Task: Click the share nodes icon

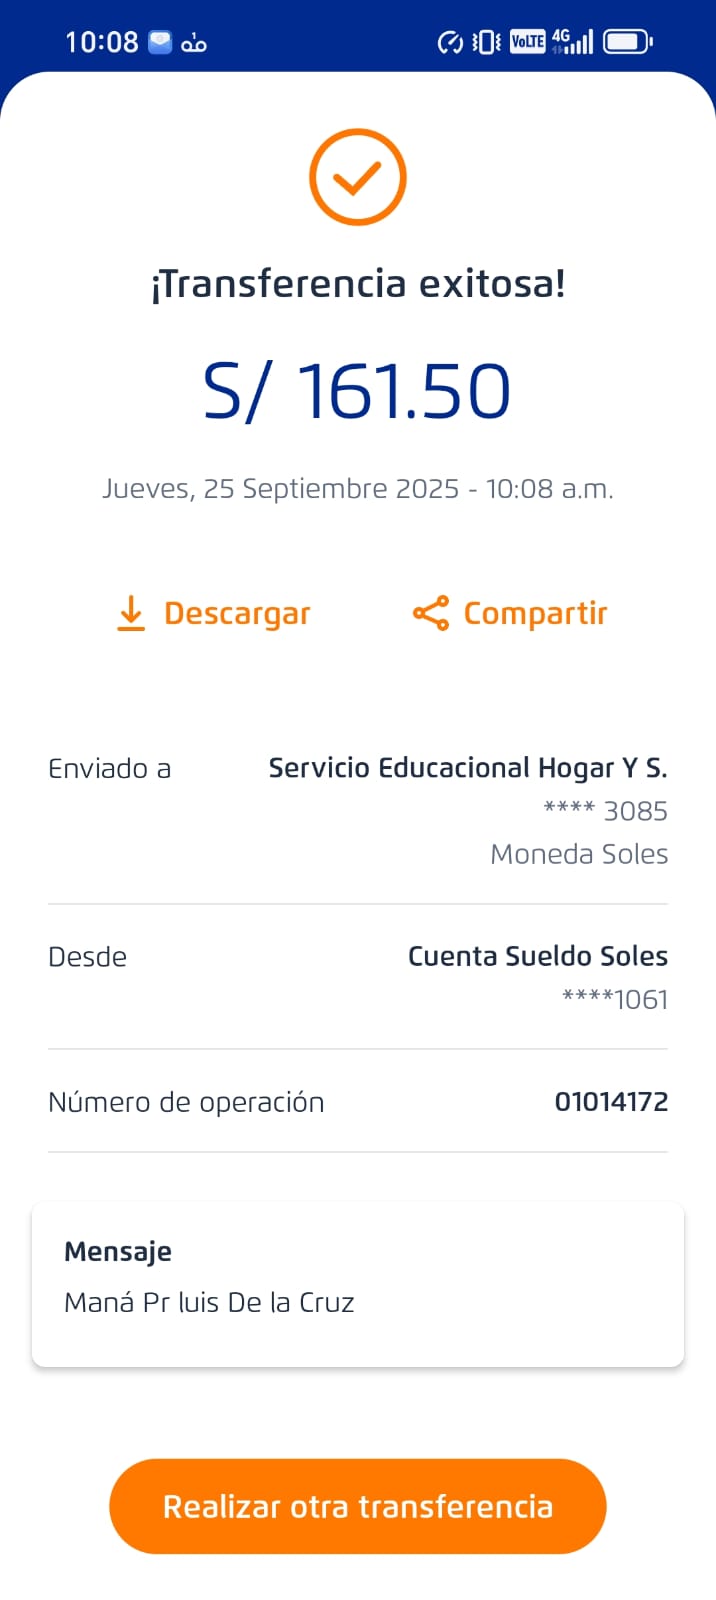Action: point(431,613)
